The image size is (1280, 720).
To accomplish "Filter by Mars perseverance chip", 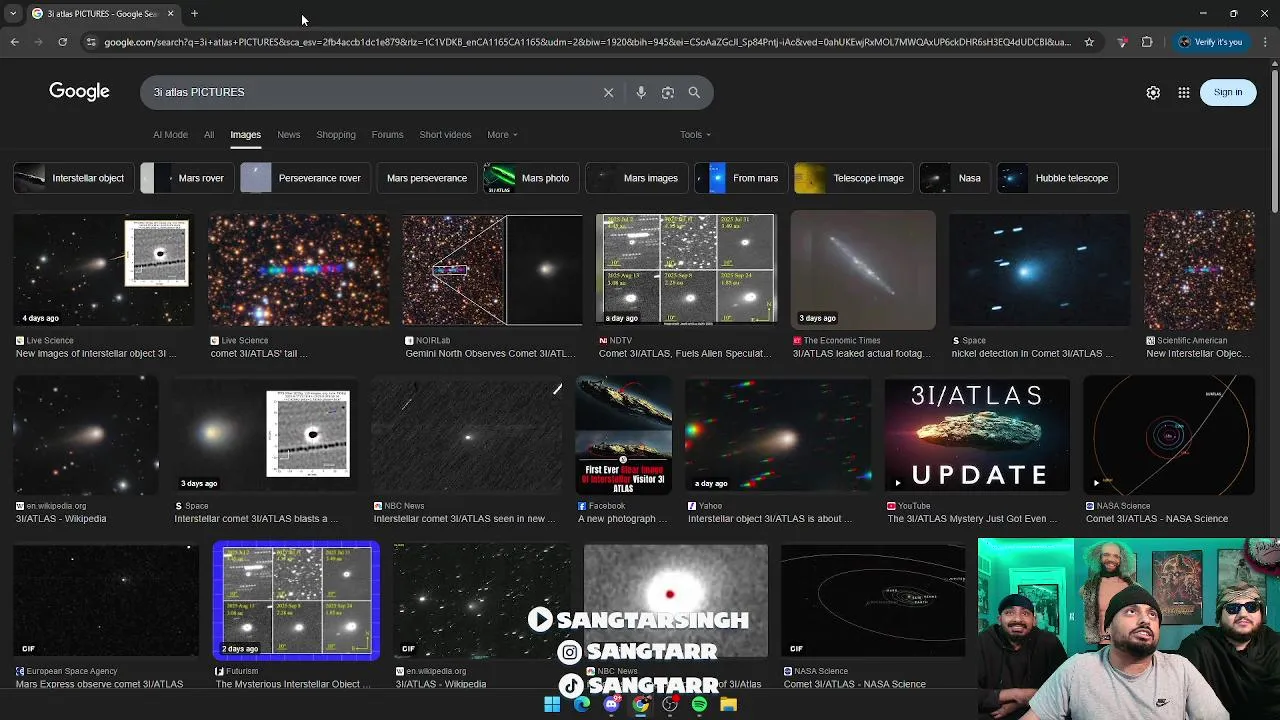I will coord(427,178).
